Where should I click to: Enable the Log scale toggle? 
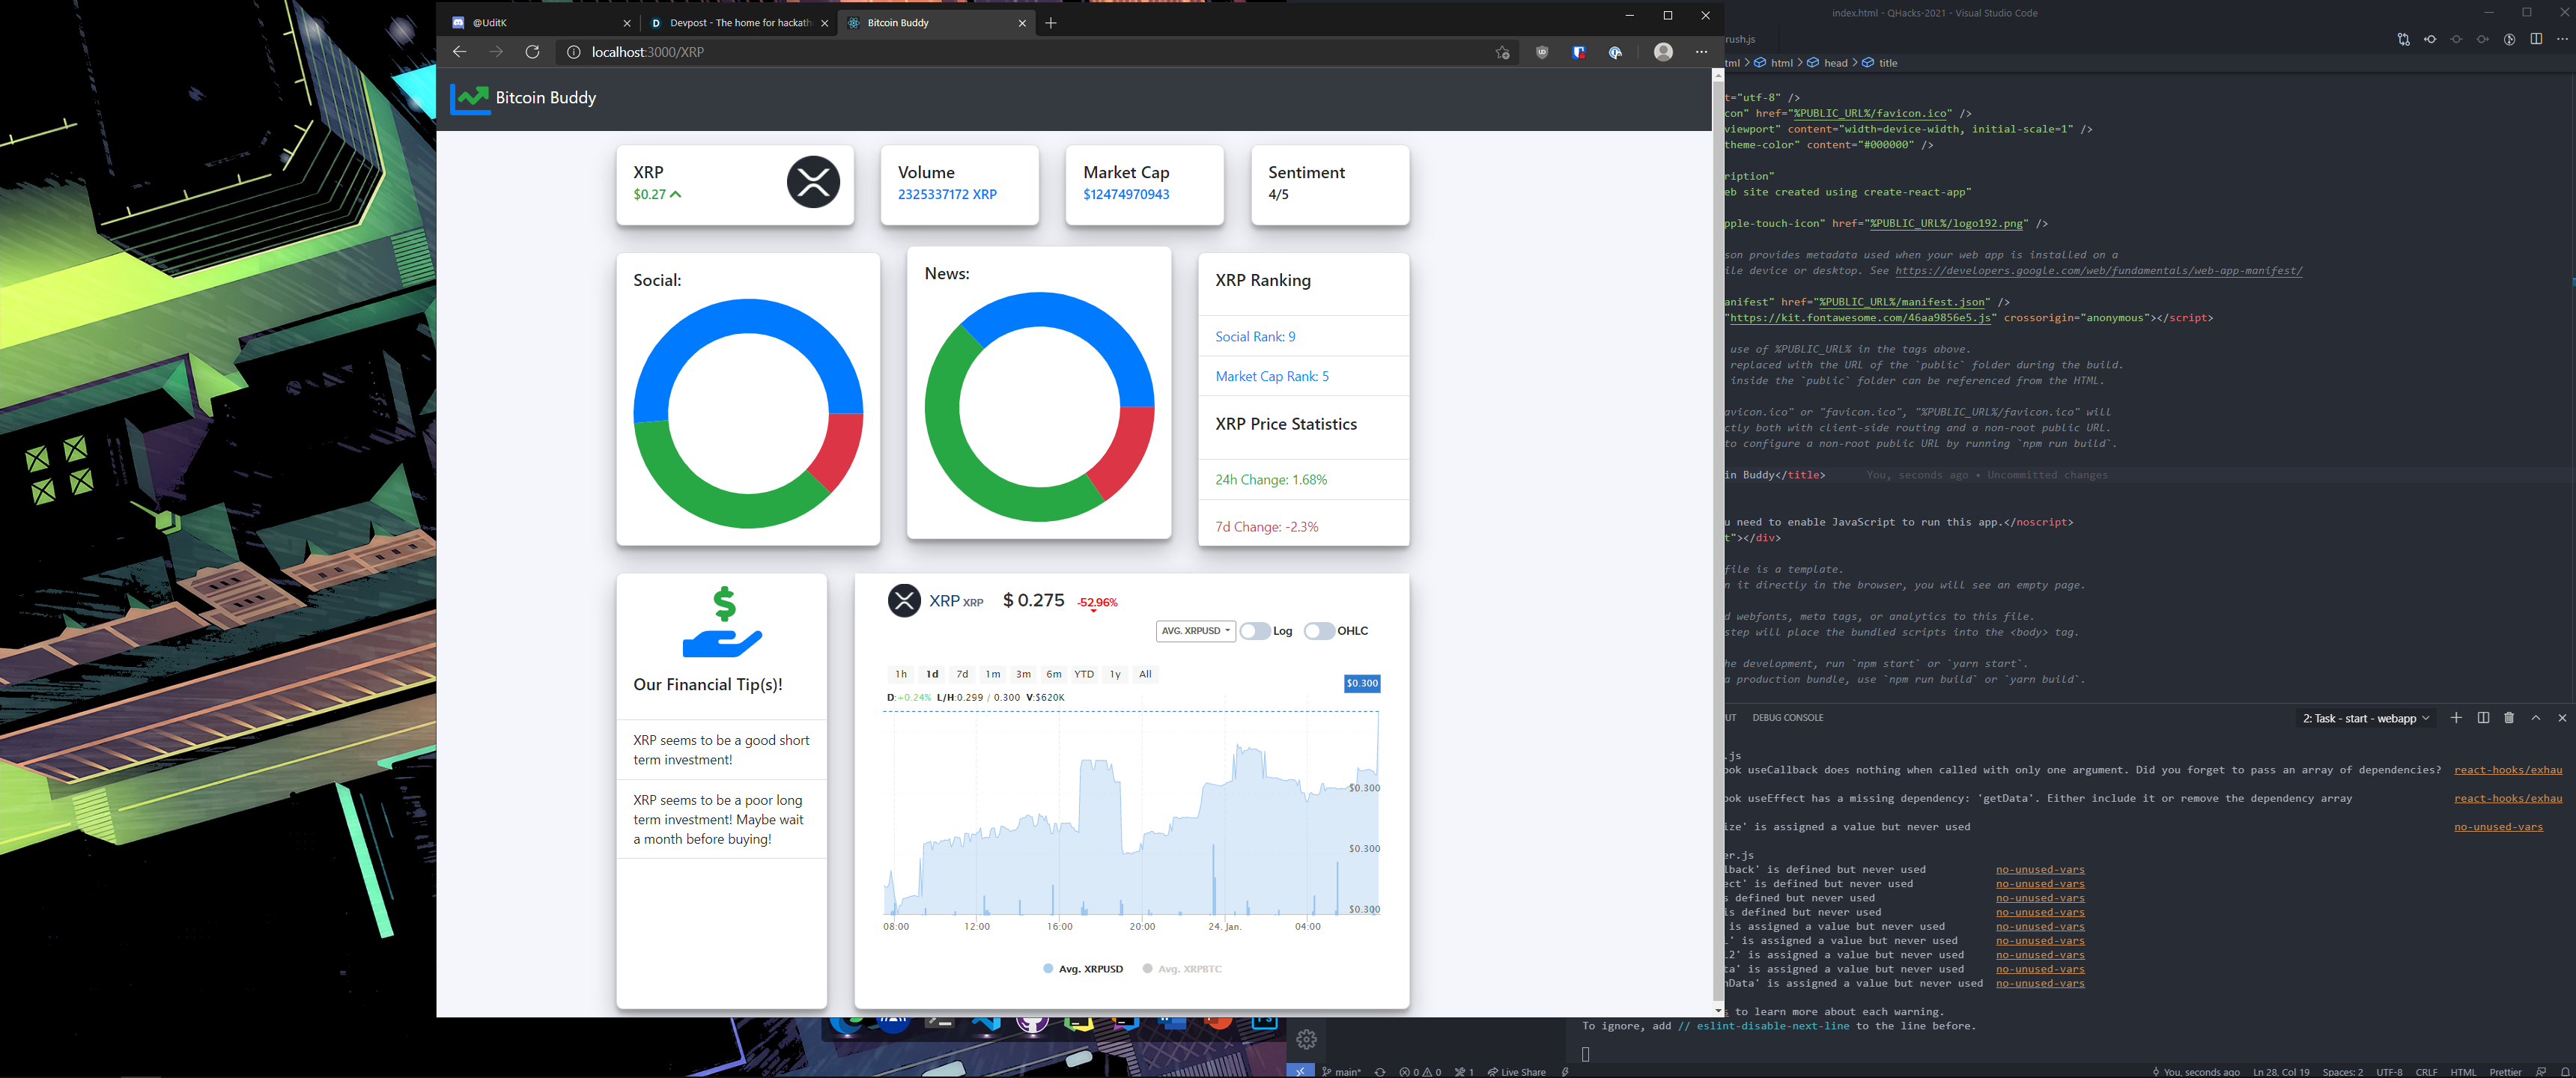coord(1254,631)
